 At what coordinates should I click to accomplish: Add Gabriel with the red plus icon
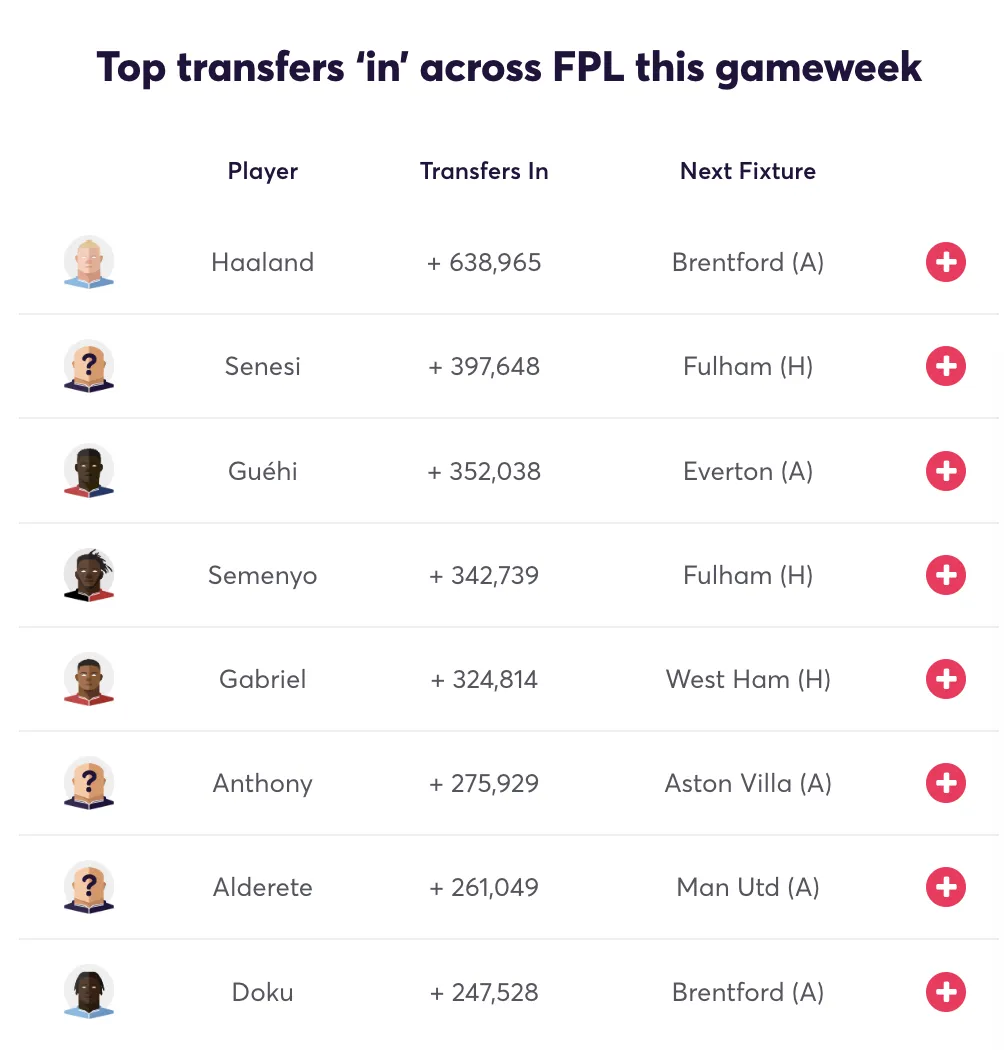click(x=945, y=679)
